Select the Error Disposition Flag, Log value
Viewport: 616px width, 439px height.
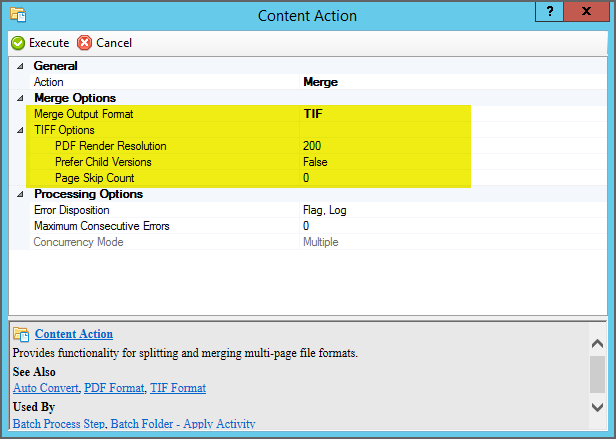pos(325,210)
